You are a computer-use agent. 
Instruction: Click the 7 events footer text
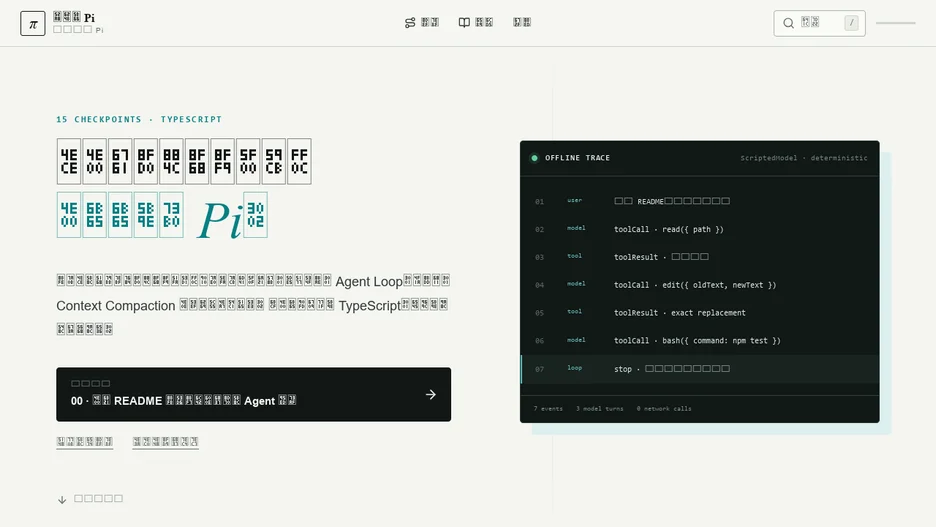point(548,409)
